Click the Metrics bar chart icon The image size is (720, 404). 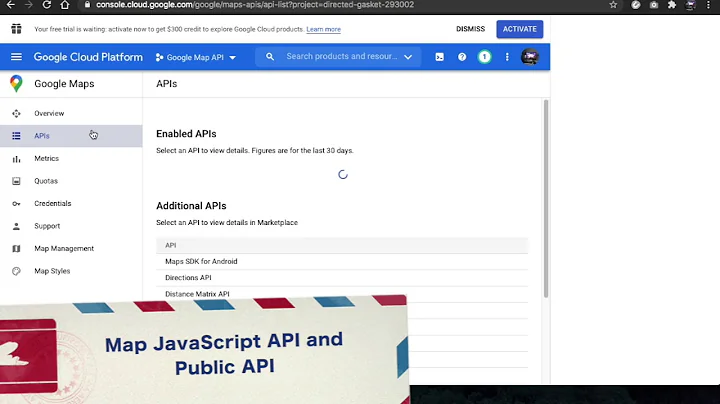(x=16, y=159)
